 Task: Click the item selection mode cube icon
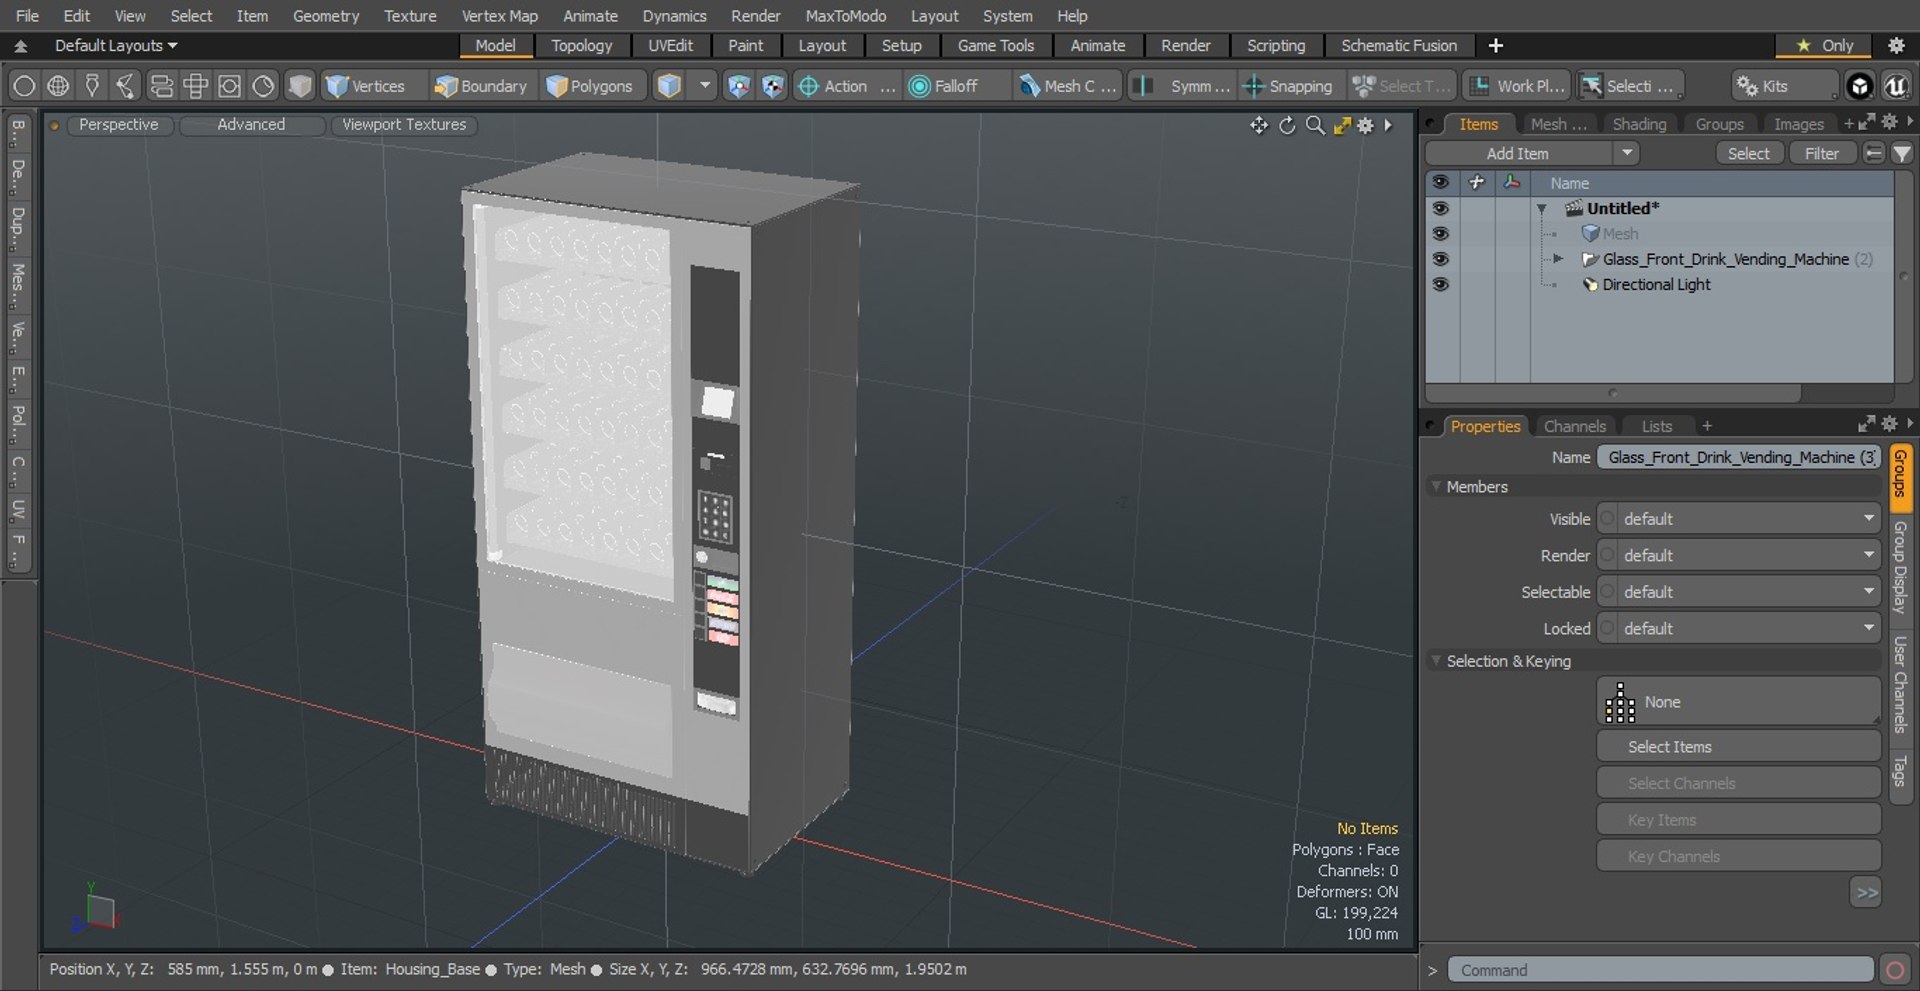pyautogui.click(x=300, y=86)
